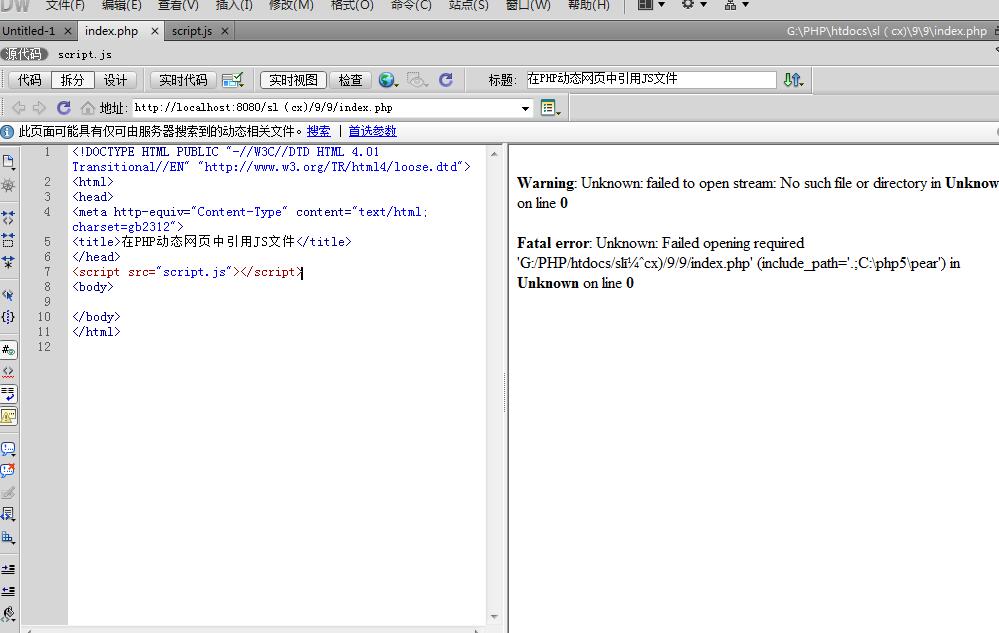Click apply comment icon
This screenshot has width=999, height=633.
(x=8, y=449)
